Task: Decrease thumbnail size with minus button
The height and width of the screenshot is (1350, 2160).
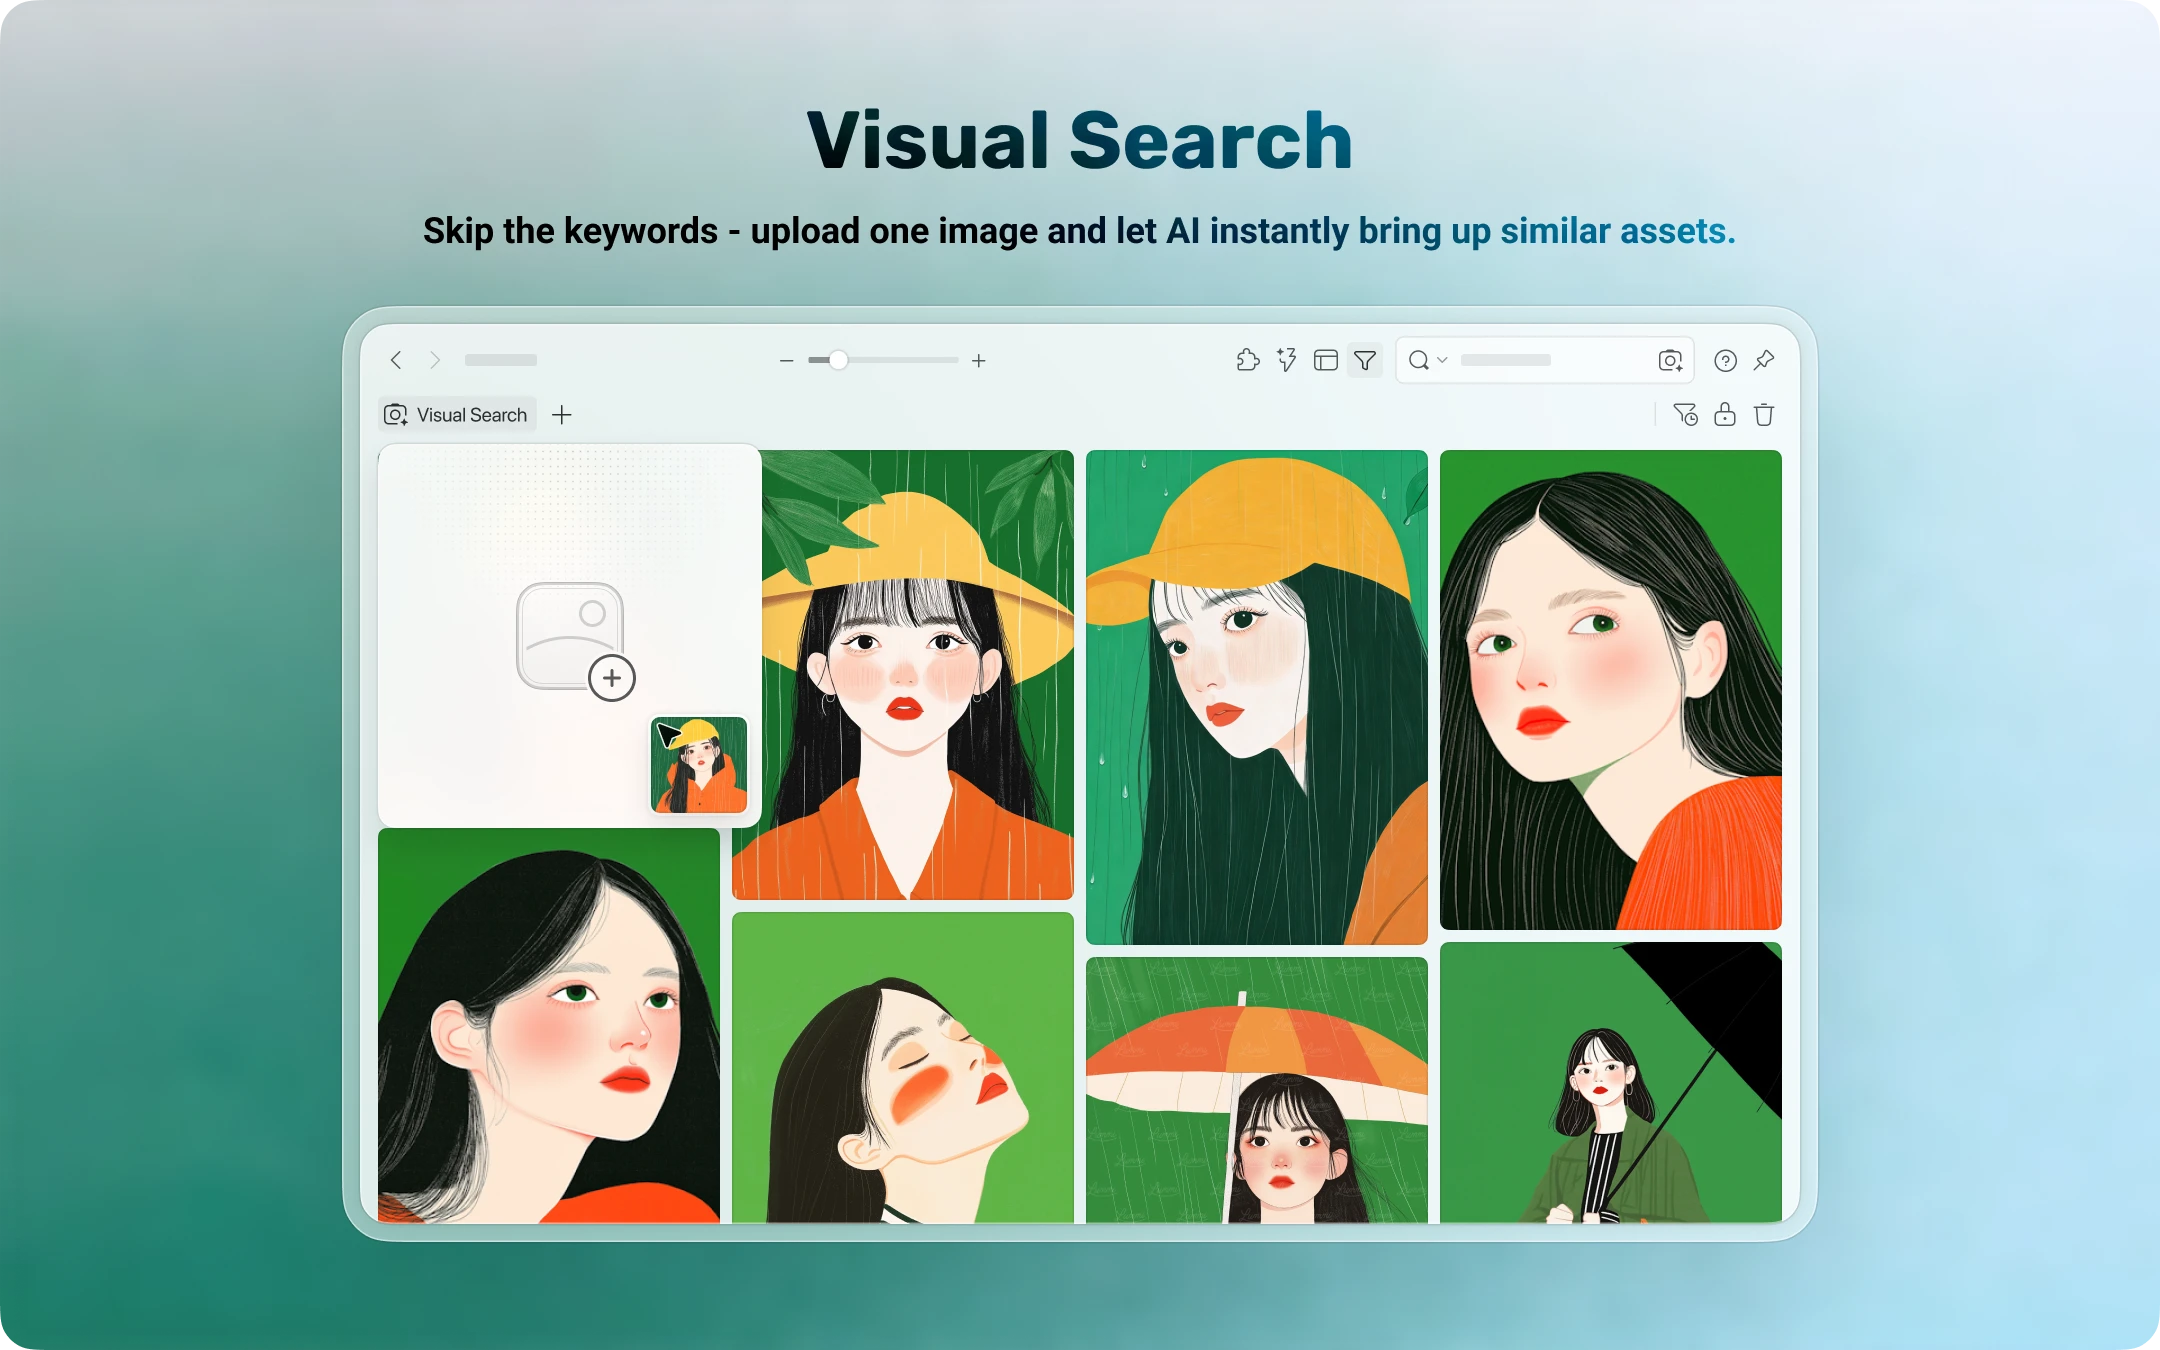Action: (x=786, y=360)
